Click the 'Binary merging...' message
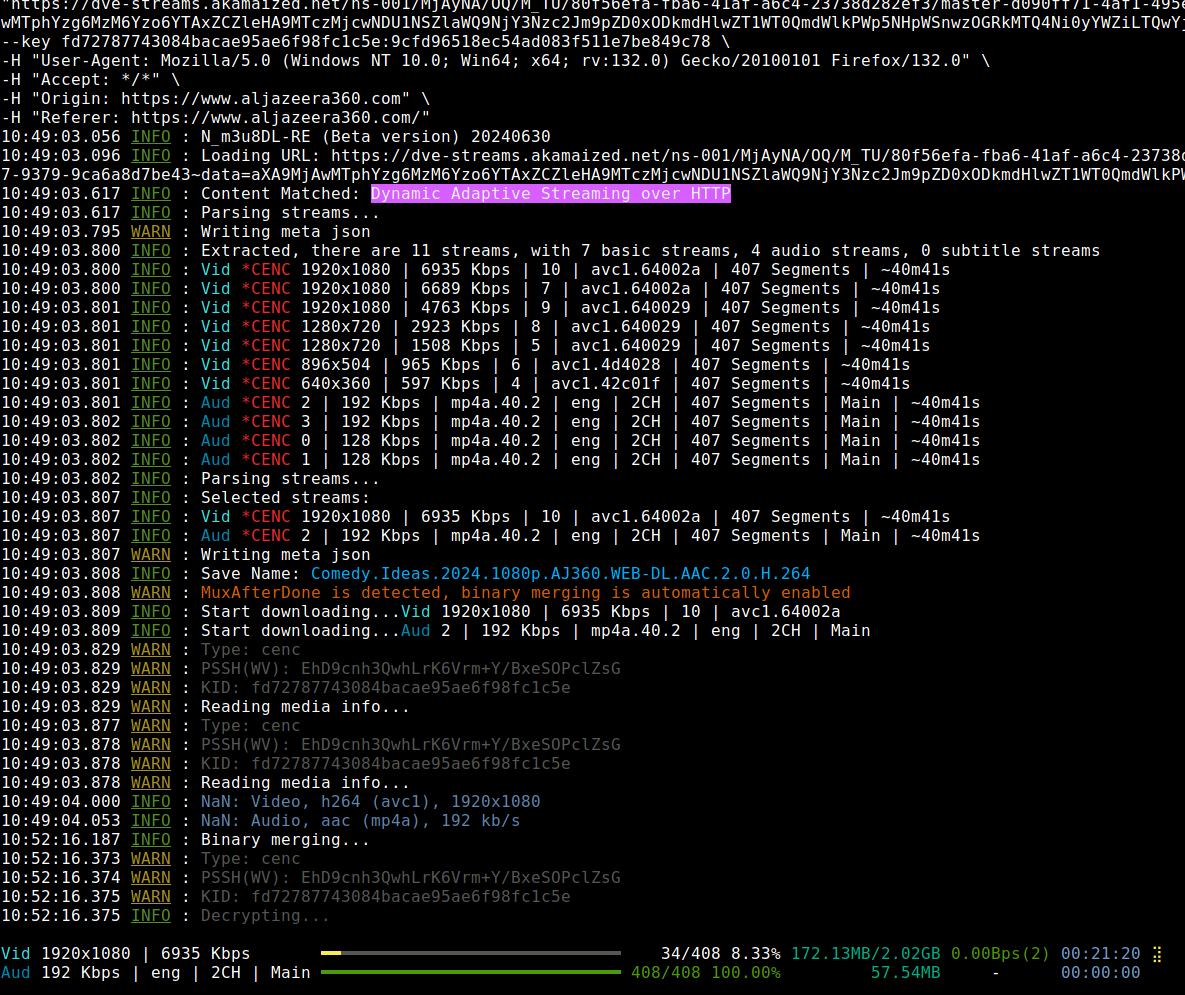This screenshot has height=995, width=1185. pyautogui.click(x=286, y=839)
